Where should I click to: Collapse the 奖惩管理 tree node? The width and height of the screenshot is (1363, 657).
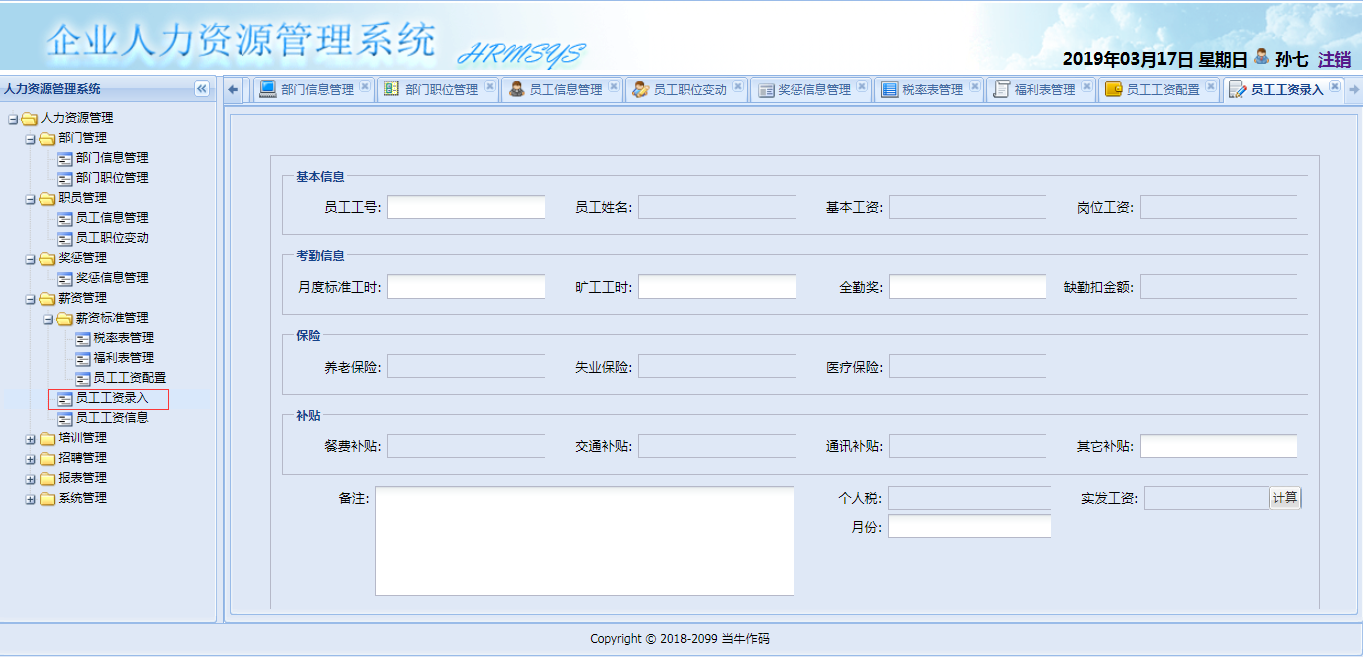pos(30,258)
